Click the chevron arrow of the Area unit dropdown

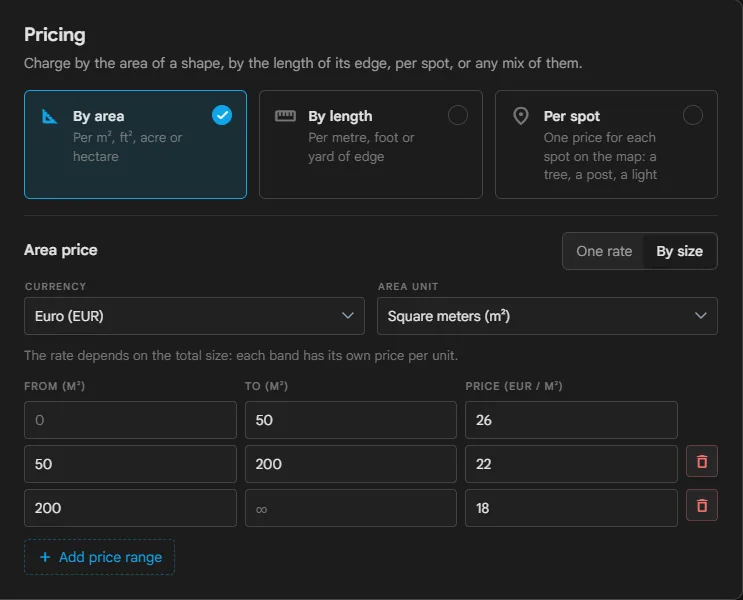point(701,316)
